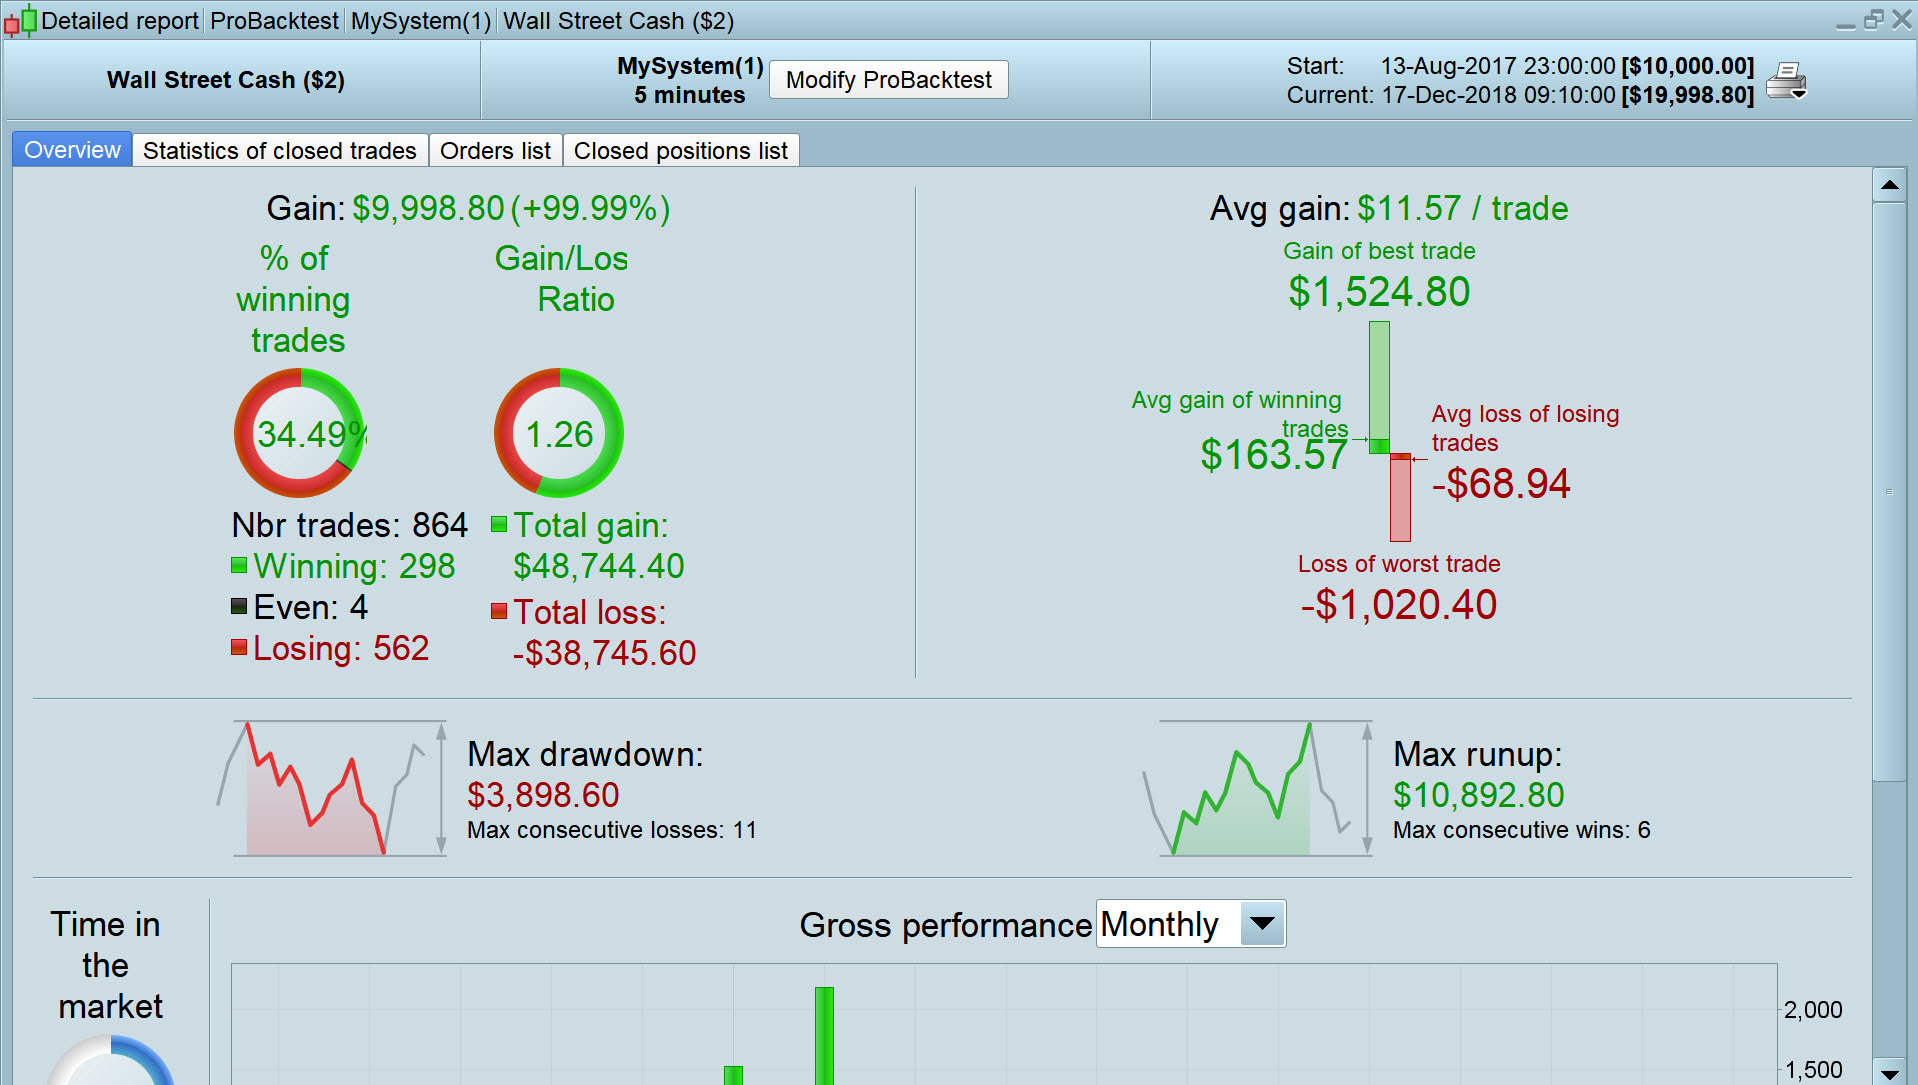Minimize the Detailed report window
1918x1085 pixels.
pyautogui.click(x=1846, y=24)
